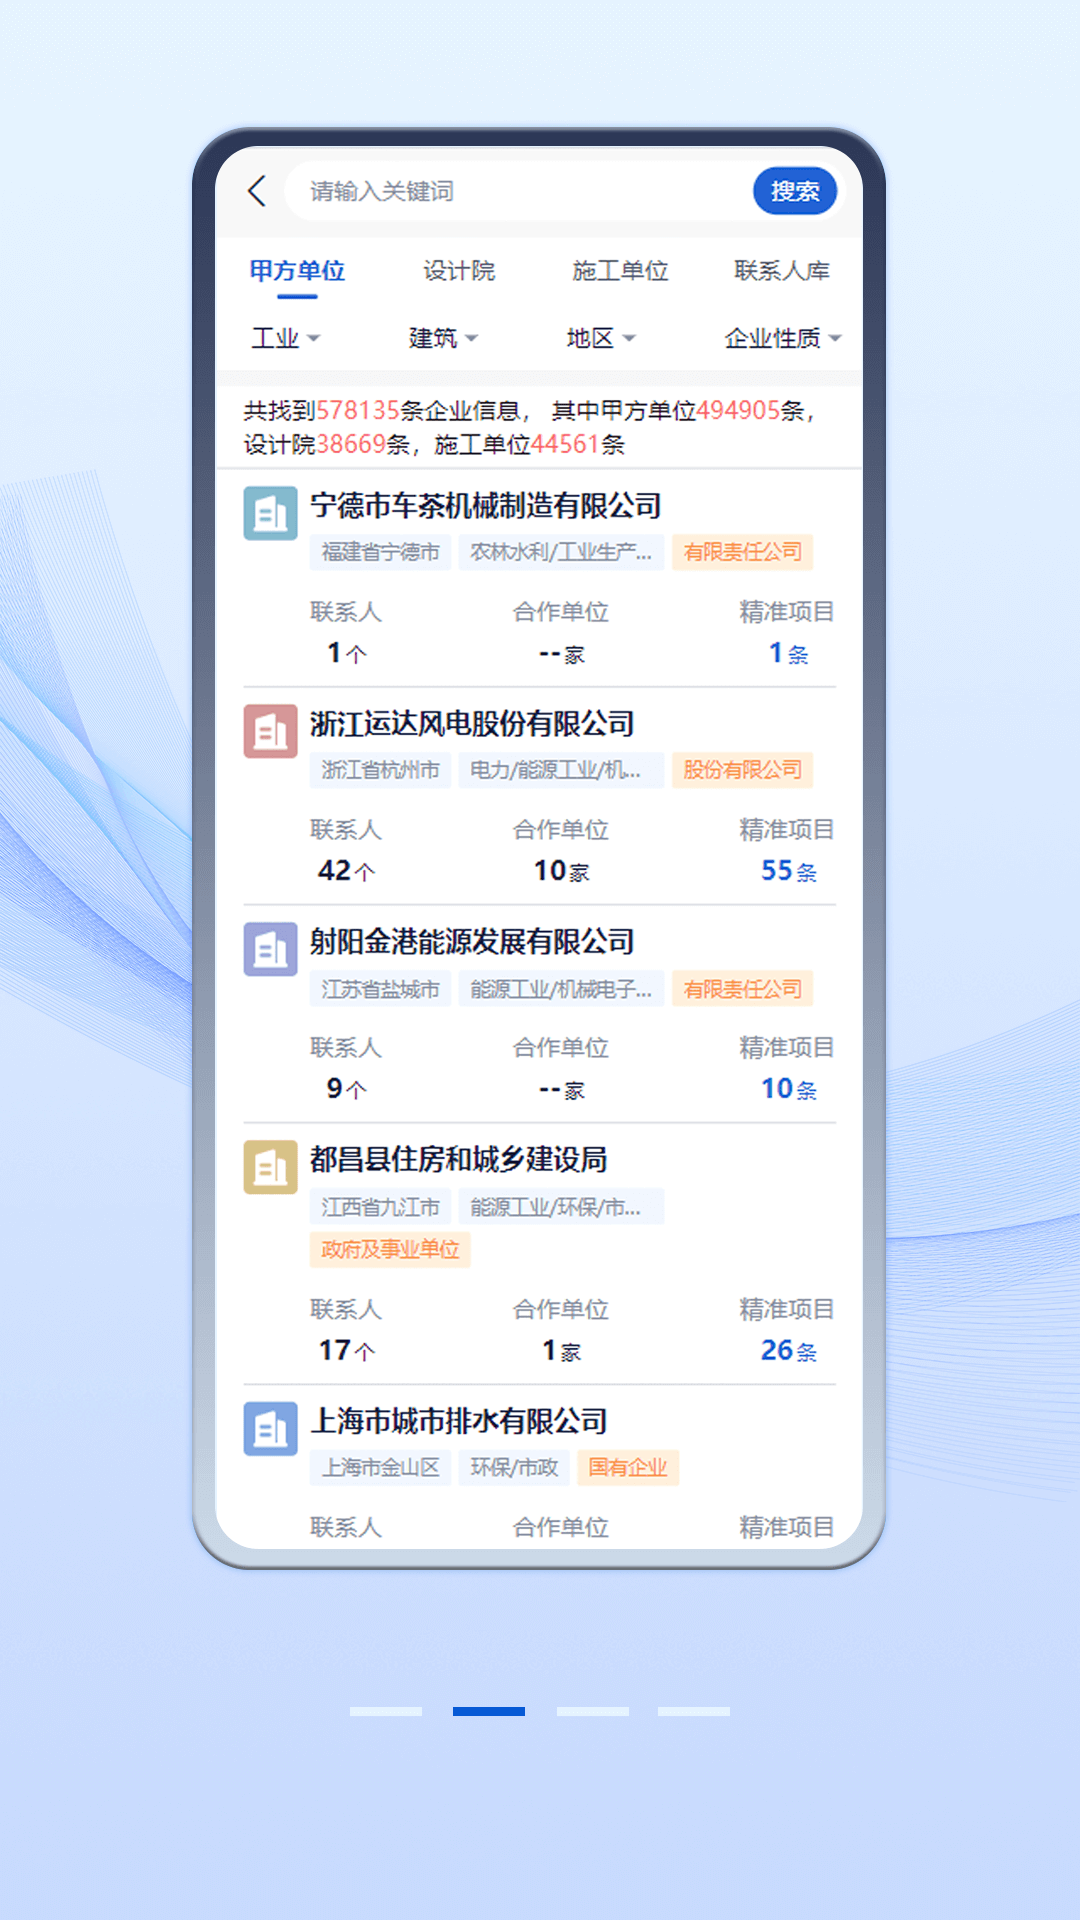1080x1920 pixels.
Task: Switch to the 施工单位 tab
Action: (x=620, y=271)
